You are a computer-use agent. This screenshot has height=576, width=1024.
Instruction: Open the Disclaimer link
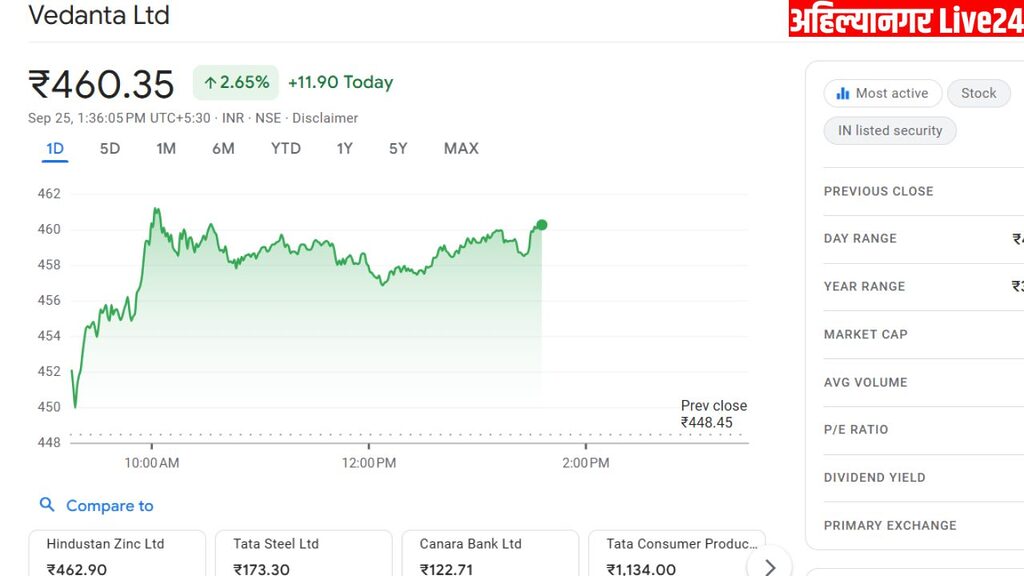pyautogui.click(x=325, y=118)
